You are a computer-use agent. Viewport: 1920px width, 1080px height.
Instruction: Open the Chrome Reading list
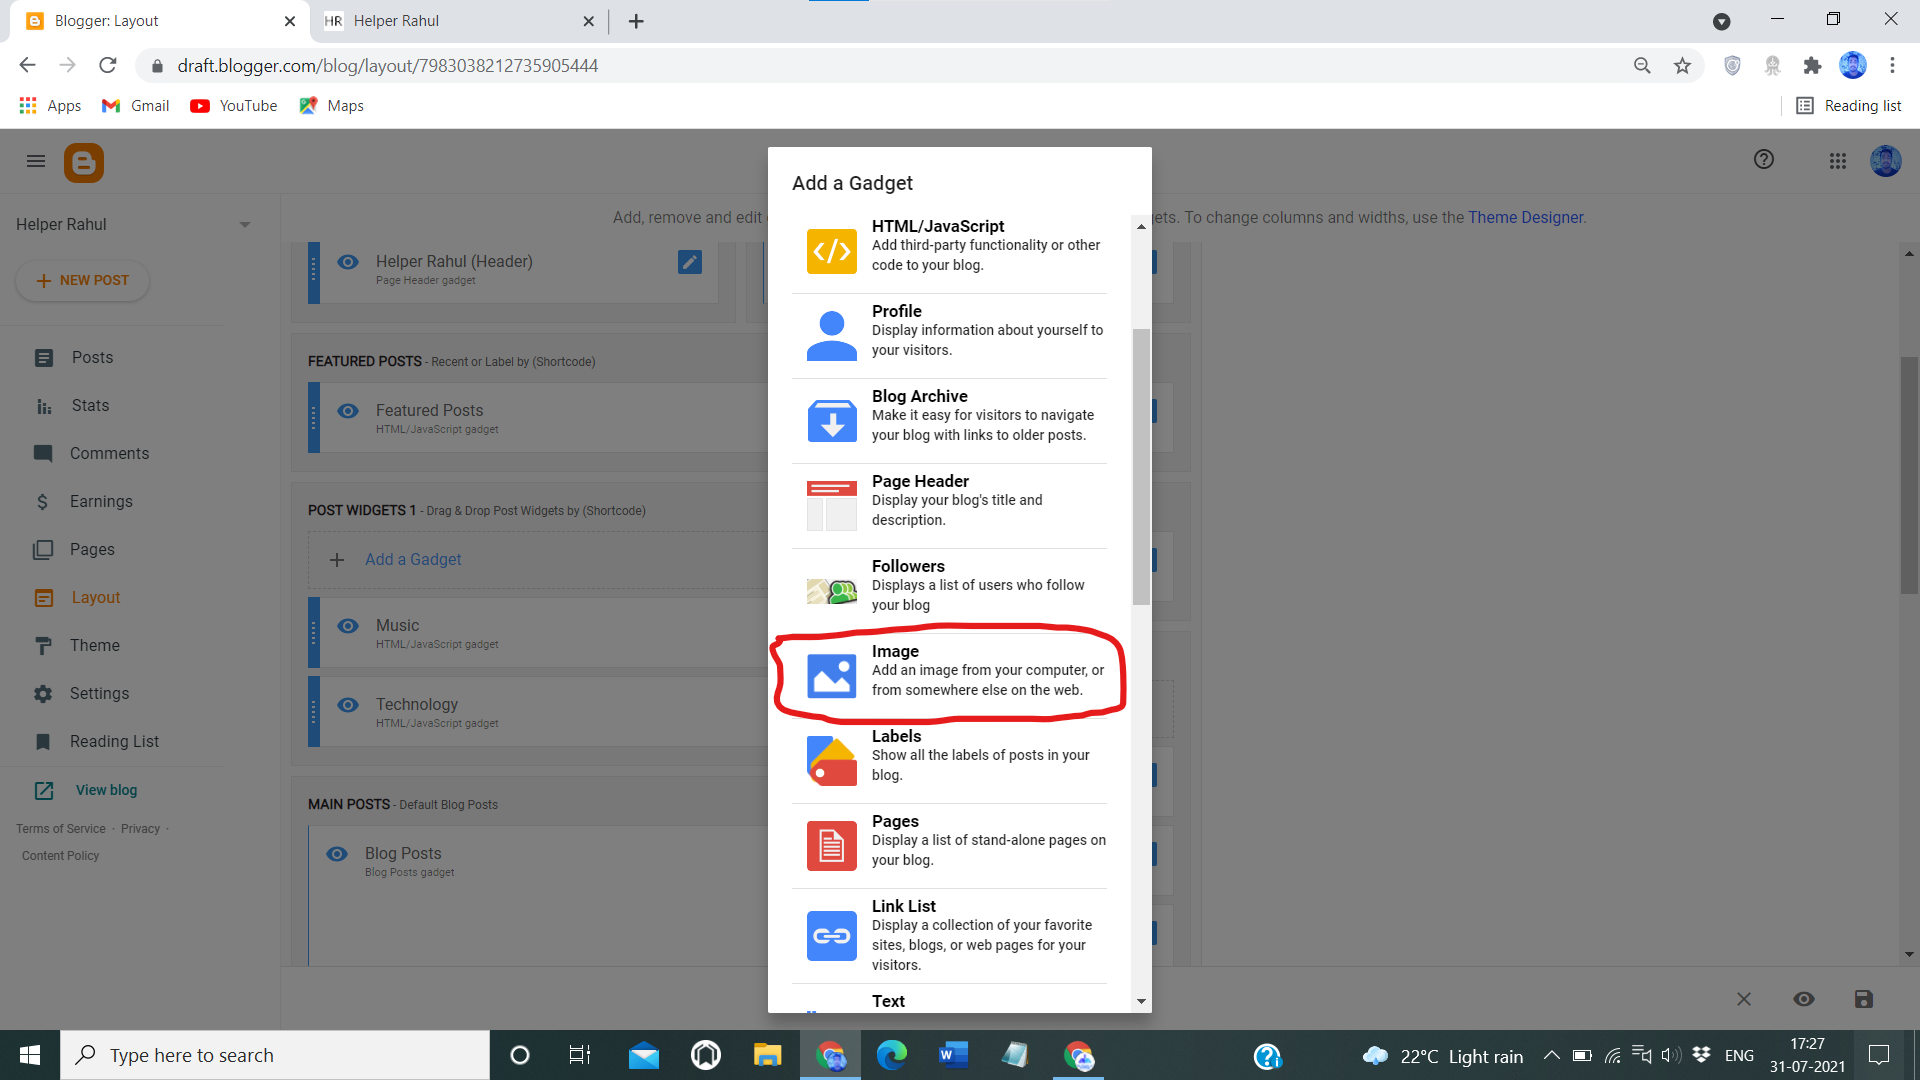click(1849, 106)
